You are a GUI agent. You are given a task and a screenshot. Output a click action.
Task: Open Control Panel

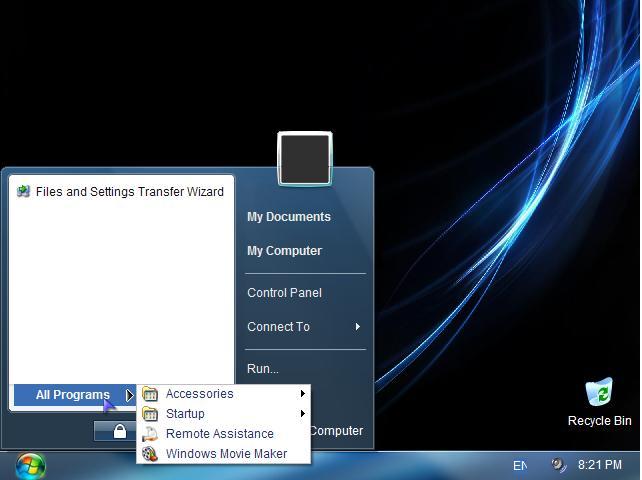tap(284, 293)
